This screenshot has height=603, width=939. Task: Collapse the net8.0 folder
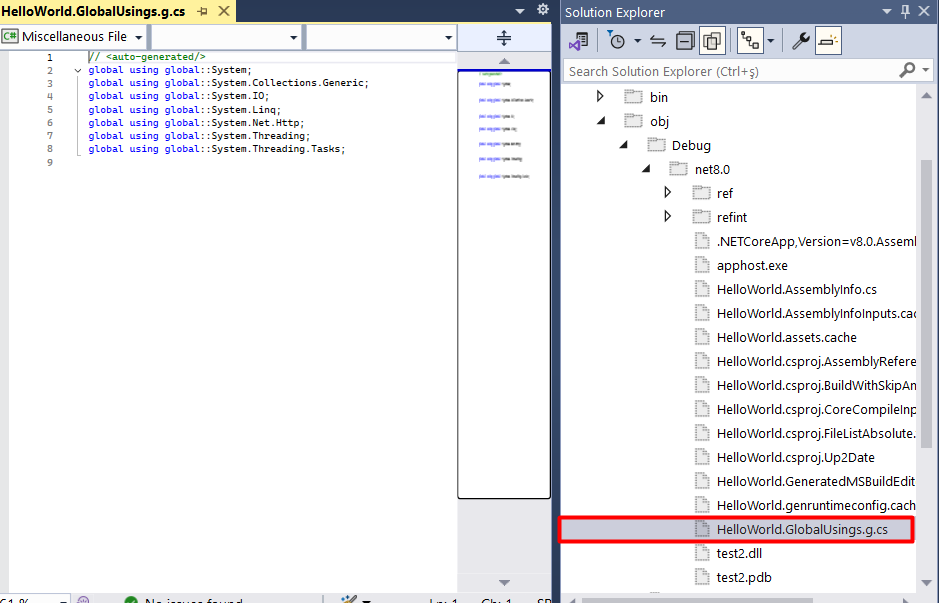tap(646, 169)
